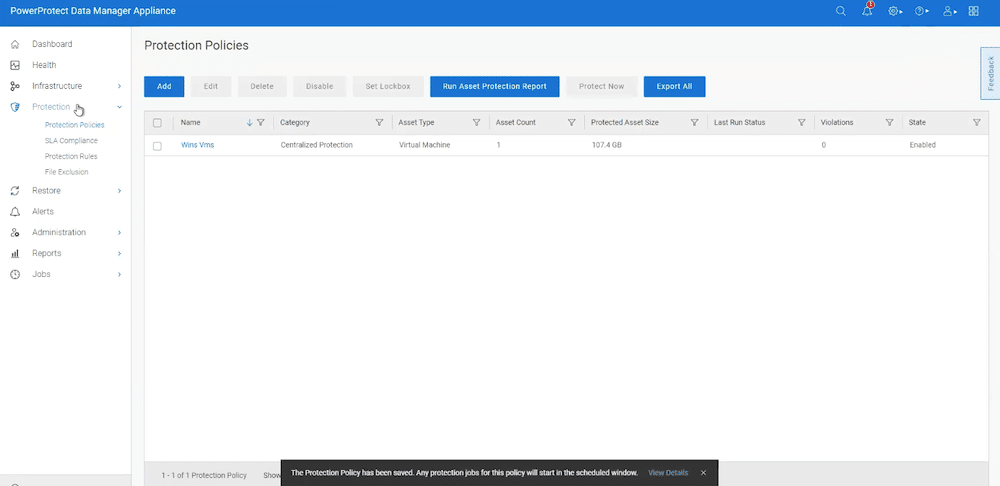Collapse the Protection menu chevron

[x=119, y=107]
